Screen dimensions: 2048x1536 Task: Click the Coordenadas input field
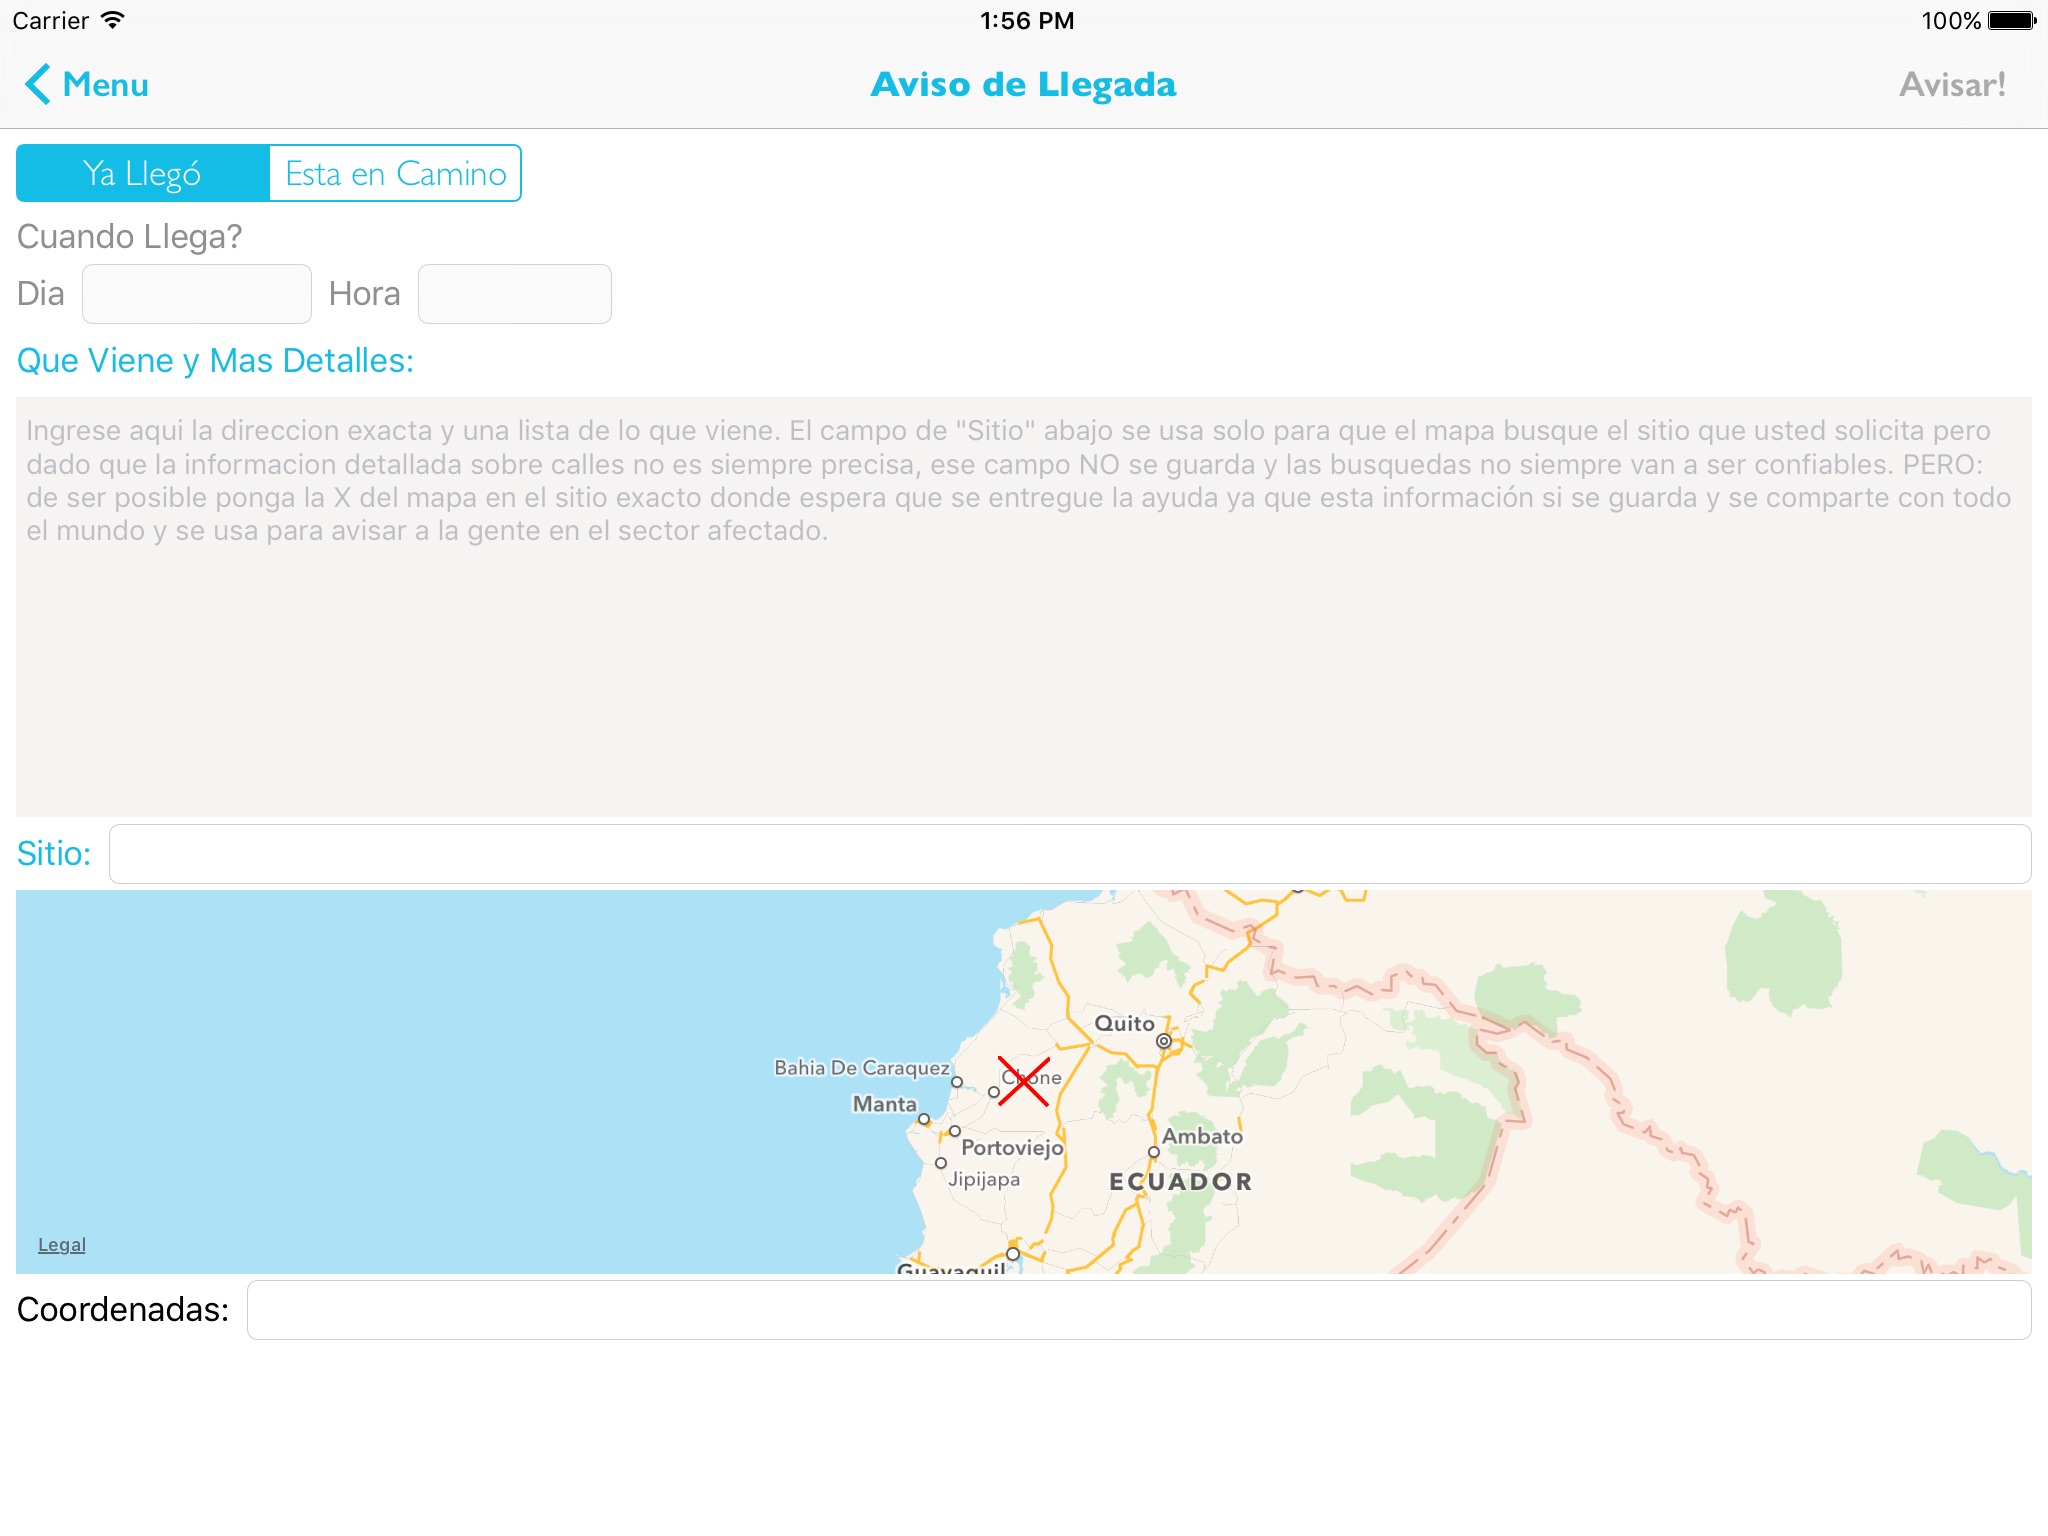point(1138,1310)
